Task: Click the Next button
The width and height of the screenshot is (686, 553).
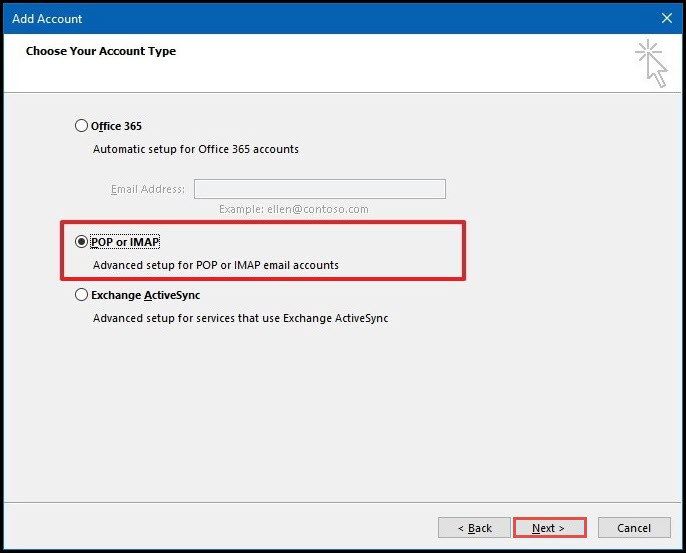Action: pyautogui.click(x=550, y=528)
